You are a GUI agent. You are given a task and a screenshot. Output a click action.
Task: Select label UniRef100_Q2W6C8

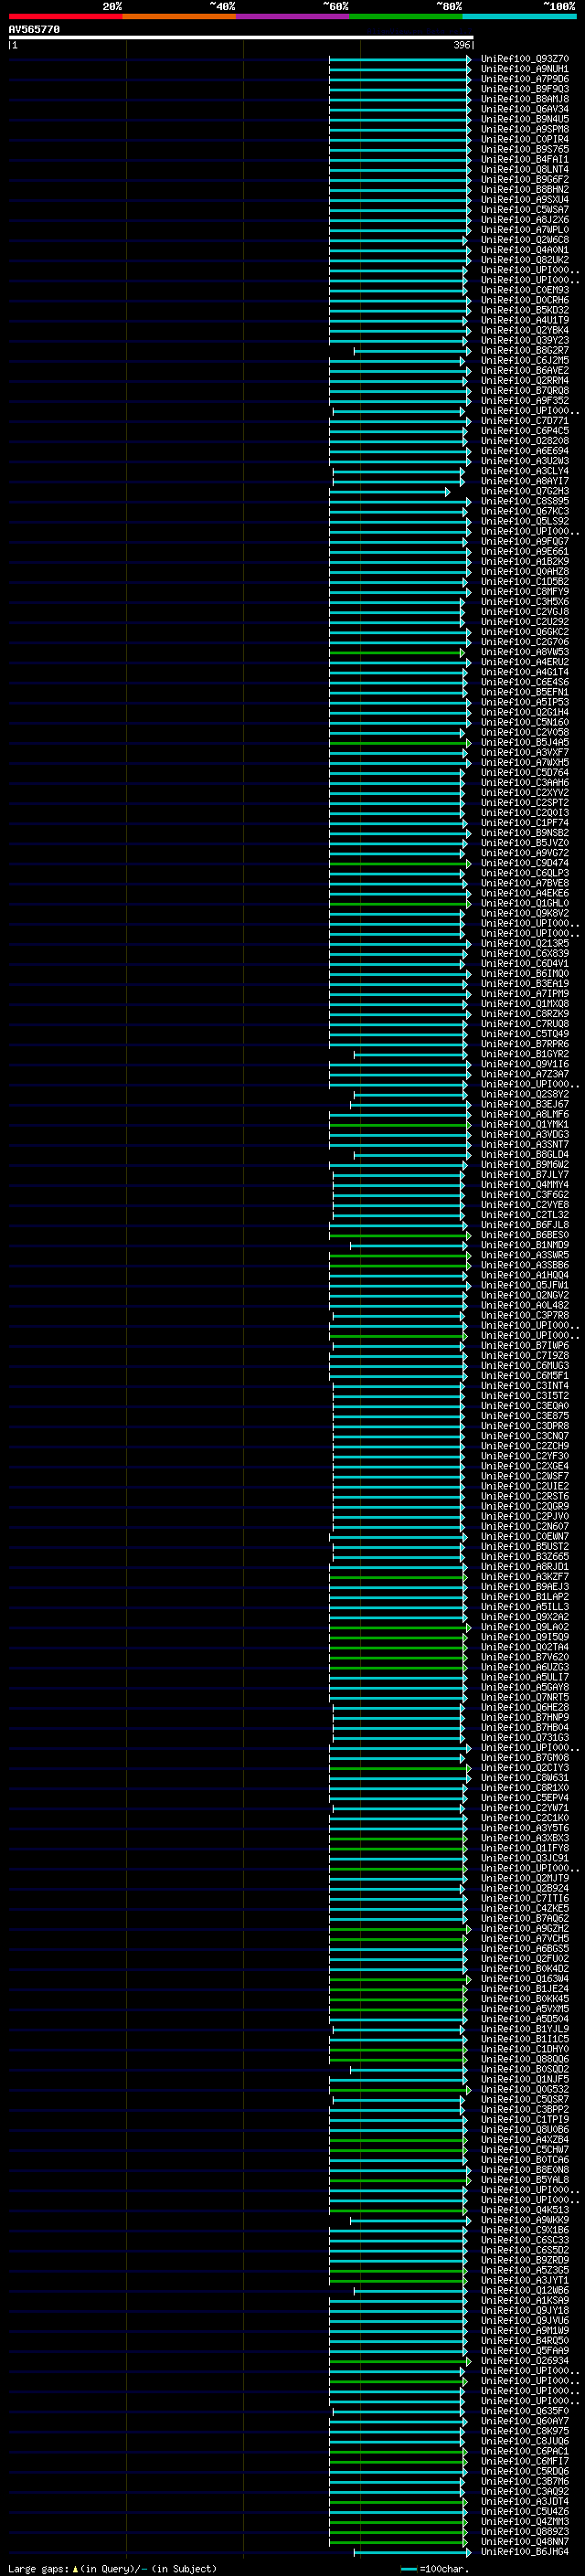click(525, 240)
